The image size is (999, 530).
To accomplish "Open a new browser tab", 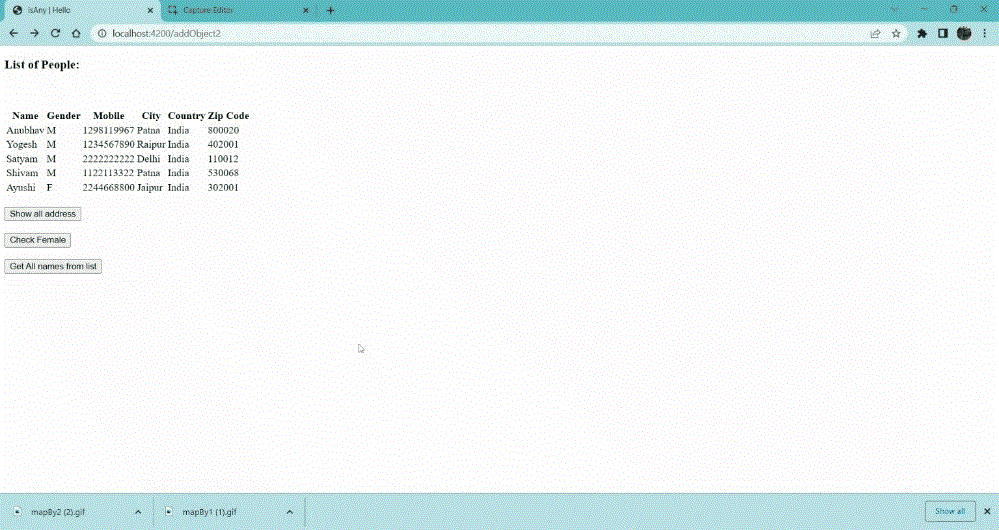I will [330, 10].
